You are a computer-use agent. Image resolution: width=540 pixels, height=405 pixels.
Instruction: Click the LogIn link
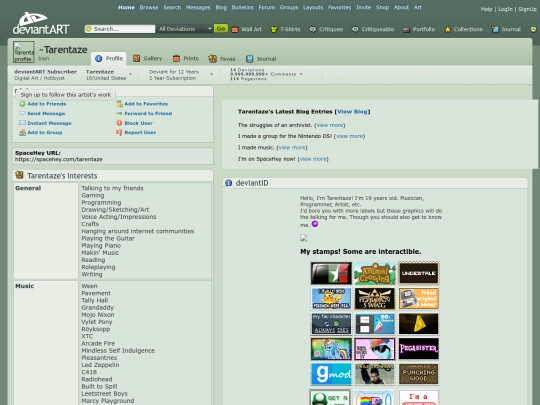pos(505,9)
